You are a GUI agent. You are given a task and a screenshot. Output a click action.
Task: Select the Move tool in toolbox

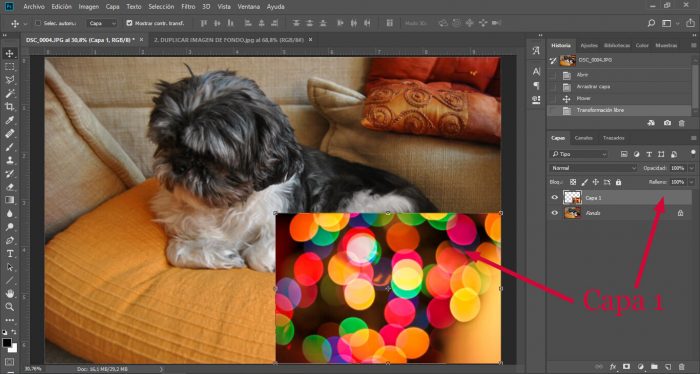point(9,54)
